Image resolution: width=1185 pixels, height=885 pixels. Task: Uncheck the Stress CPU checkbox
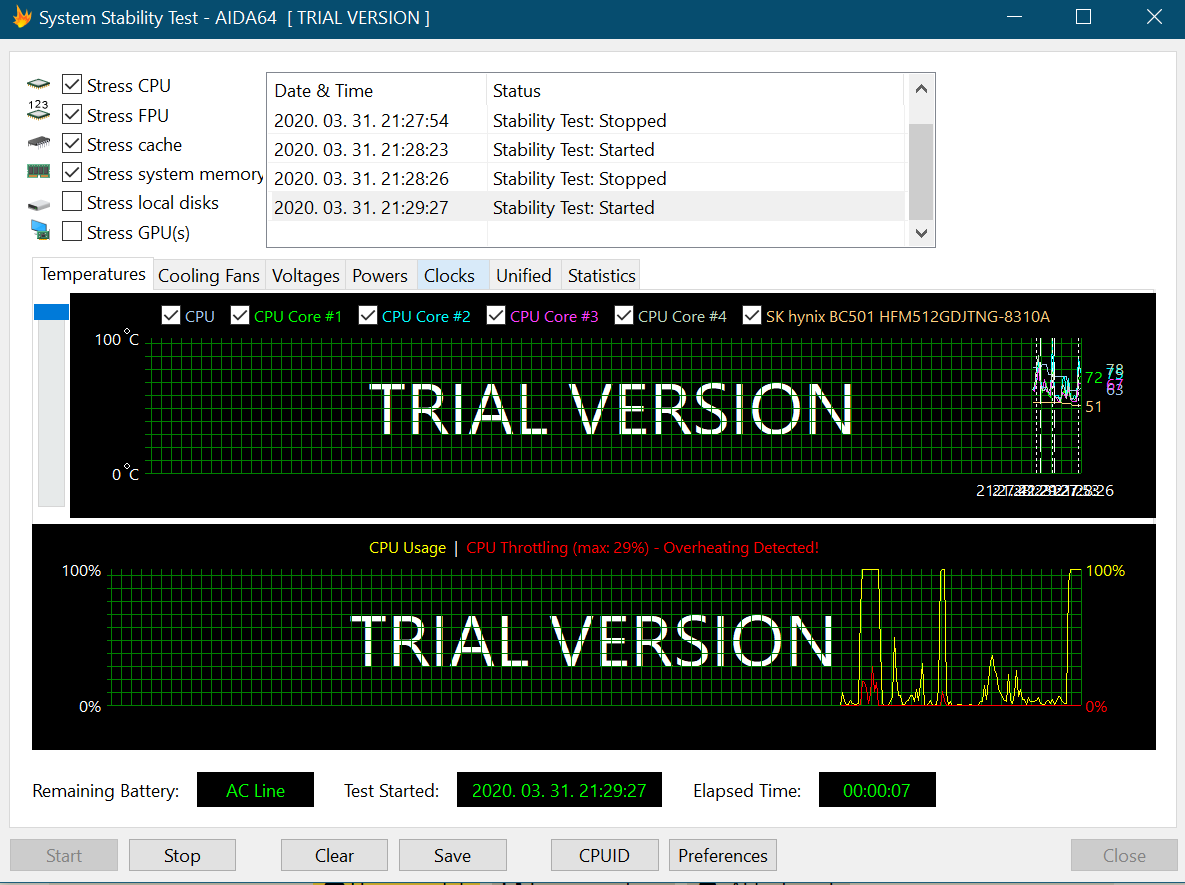click(x=72, y=85)
